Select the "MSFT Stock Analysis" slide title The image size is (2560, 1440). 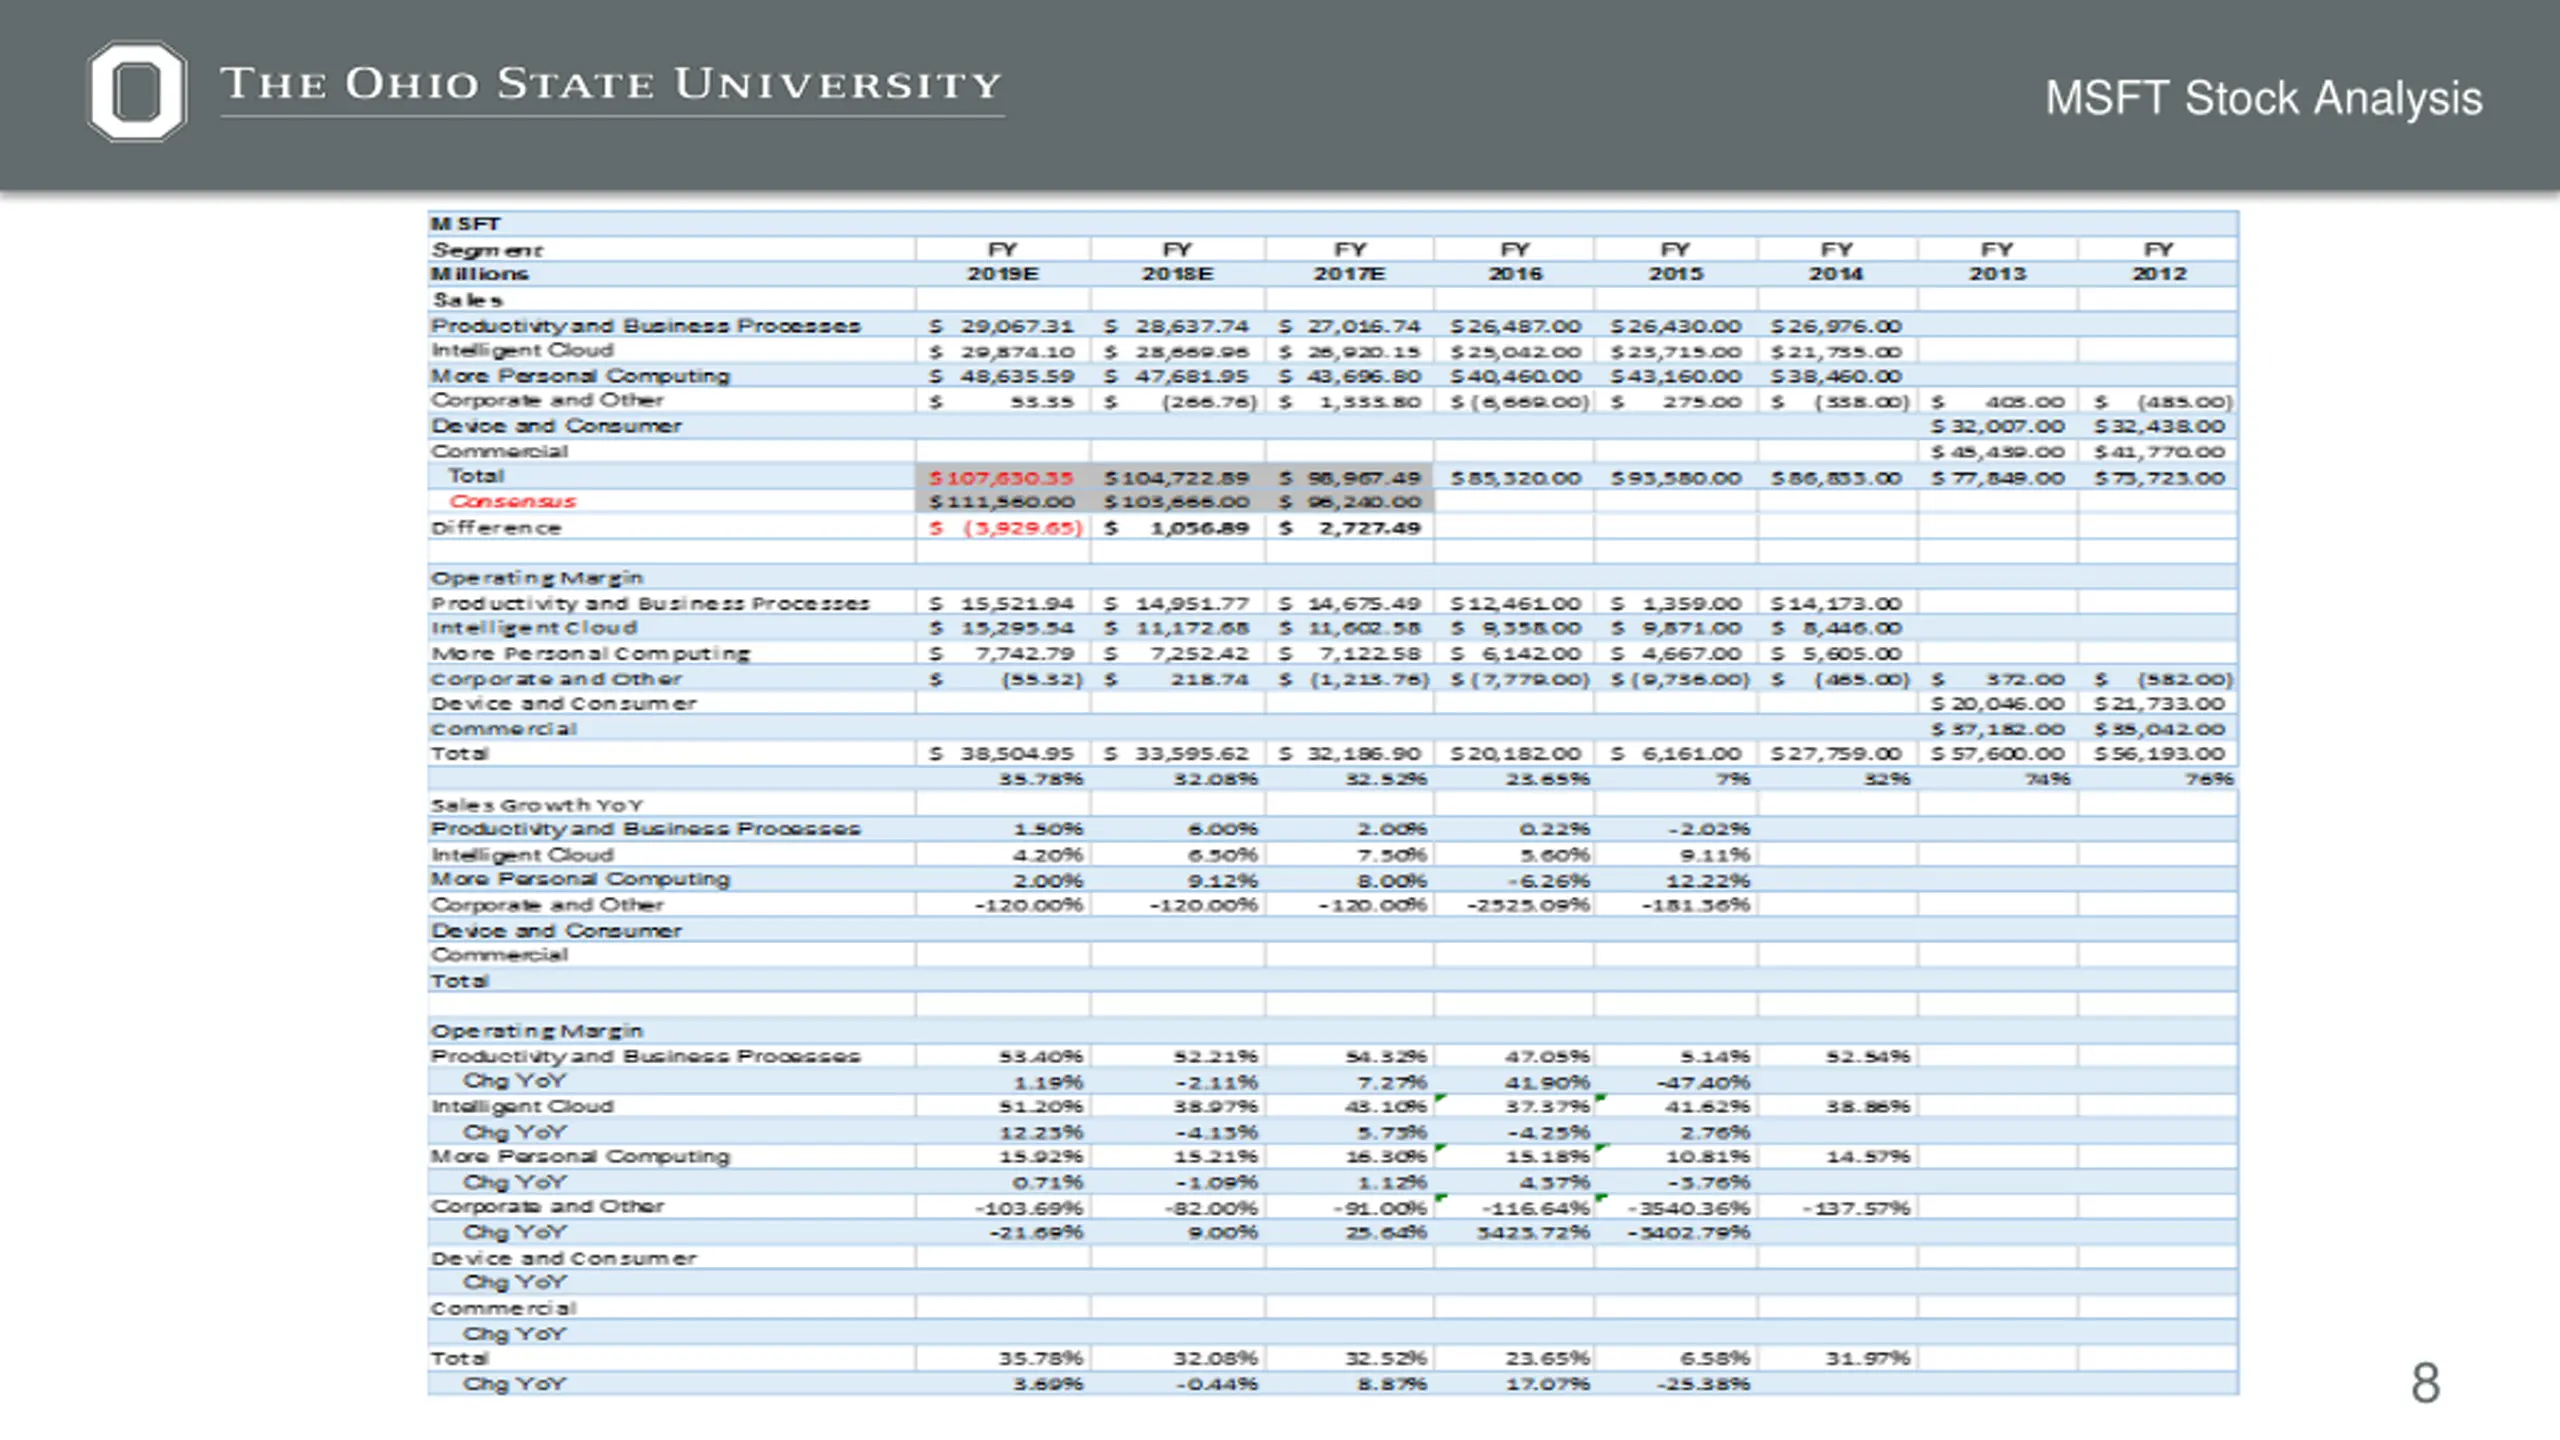[x=2263, y=98]
